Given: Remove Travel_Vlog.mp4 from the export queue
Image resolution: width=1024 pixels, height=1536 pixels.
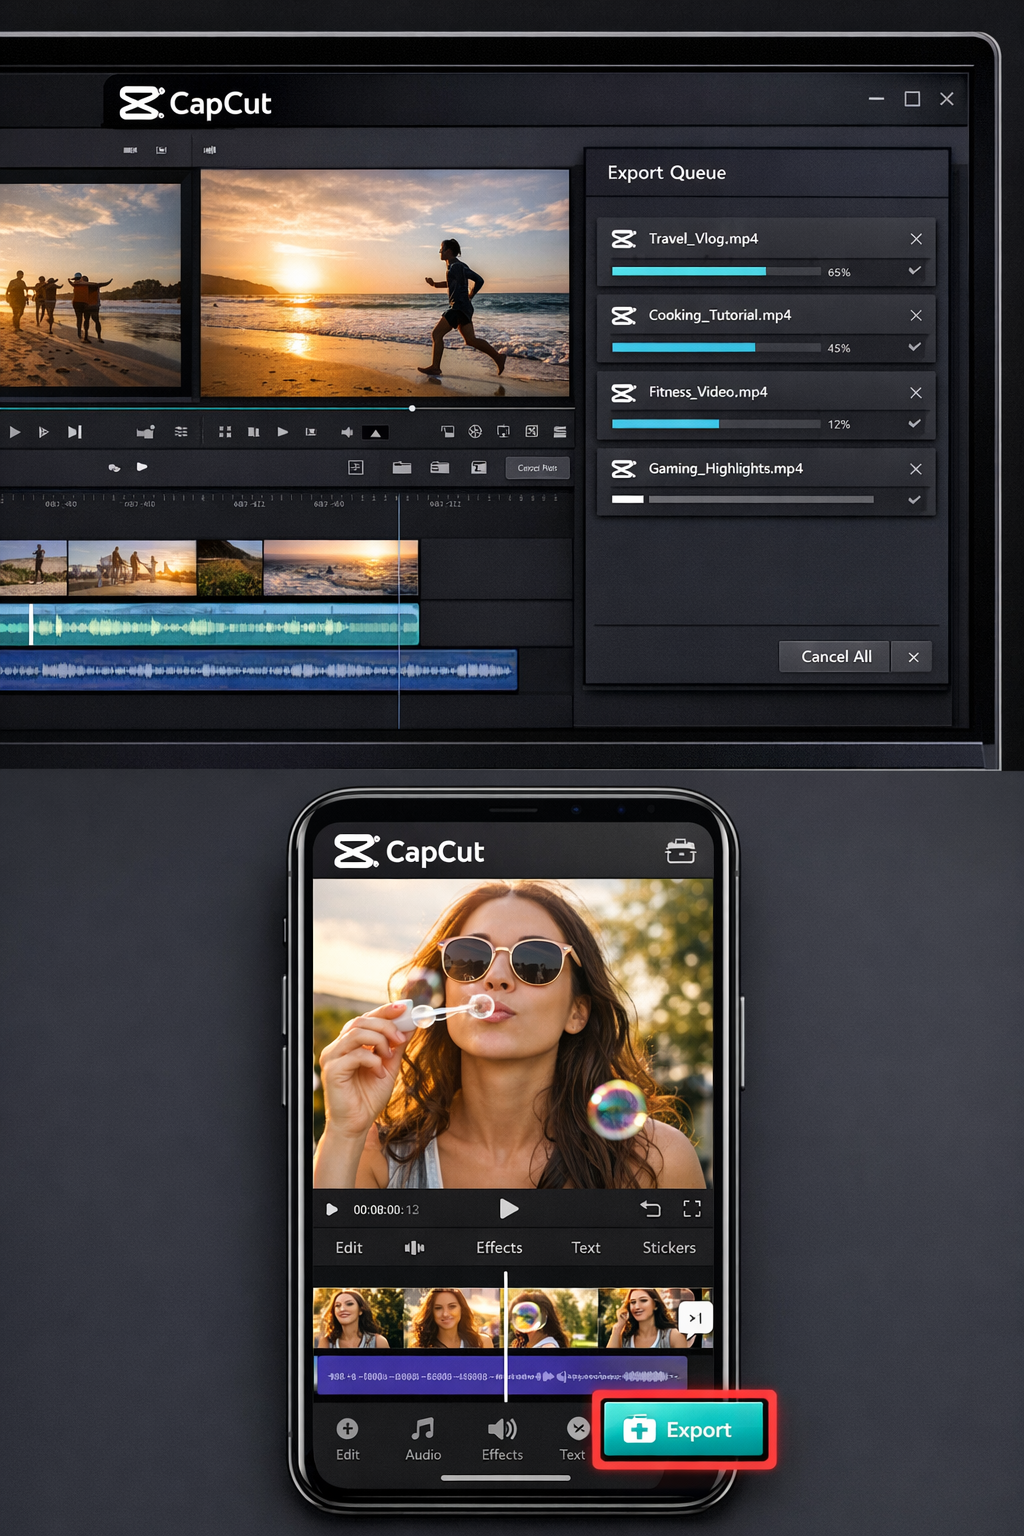Looking at the screenshot, I should (x=915, y=239).
